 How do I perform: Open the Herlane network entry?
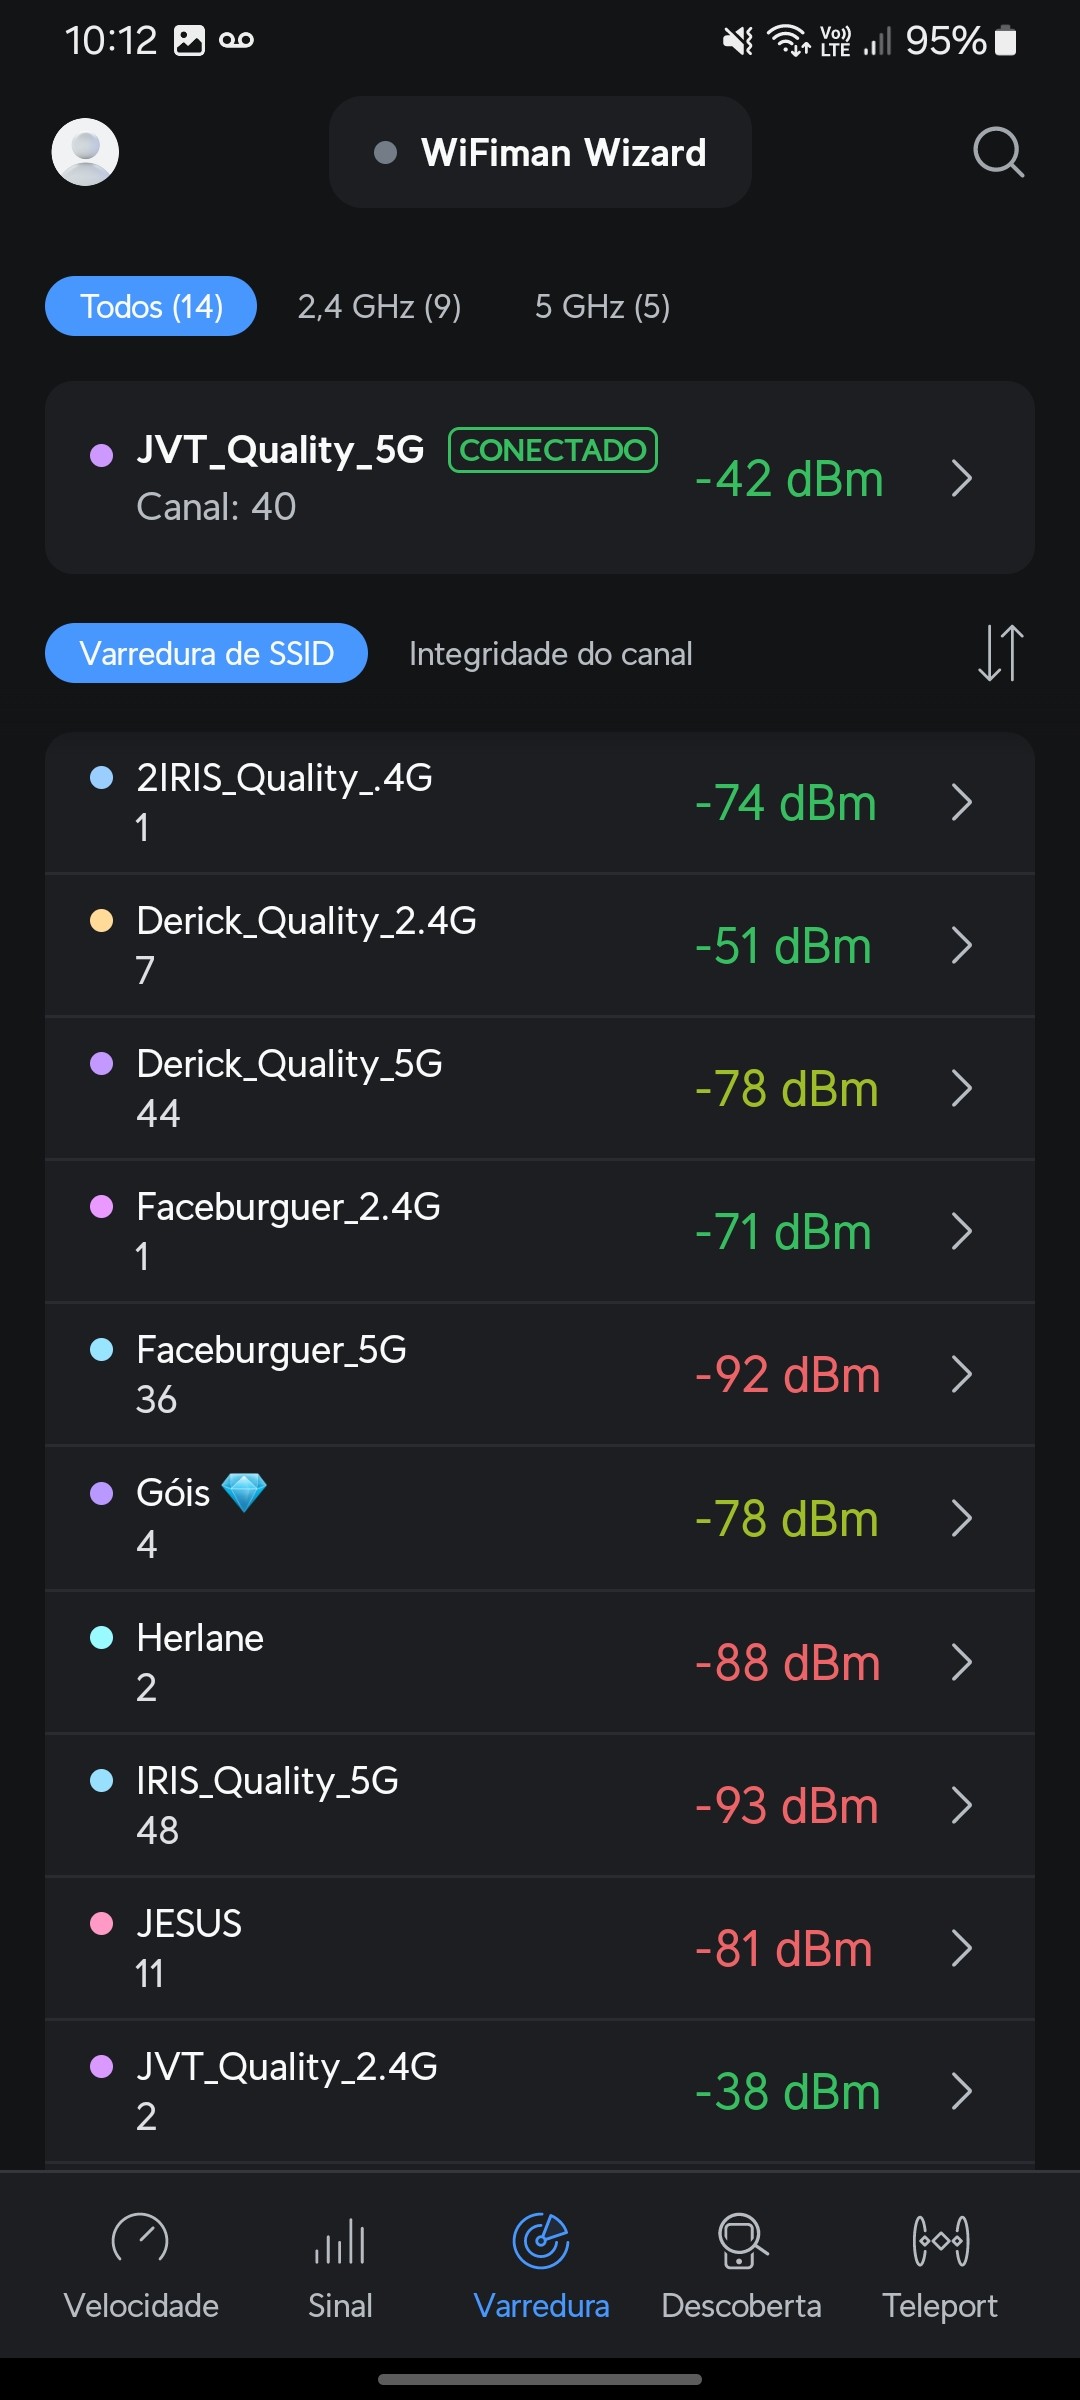coord(540,1662)
